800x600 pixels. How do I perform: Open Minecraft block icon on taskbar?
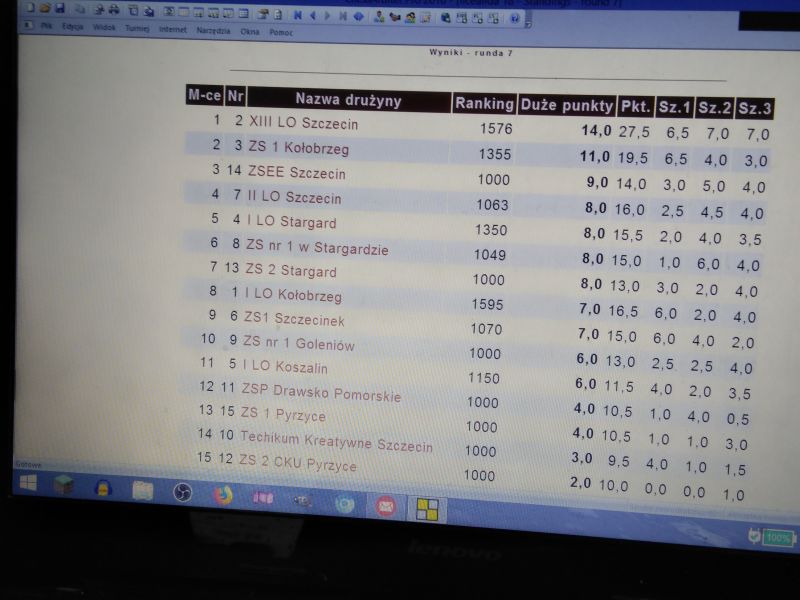point(64,485)
